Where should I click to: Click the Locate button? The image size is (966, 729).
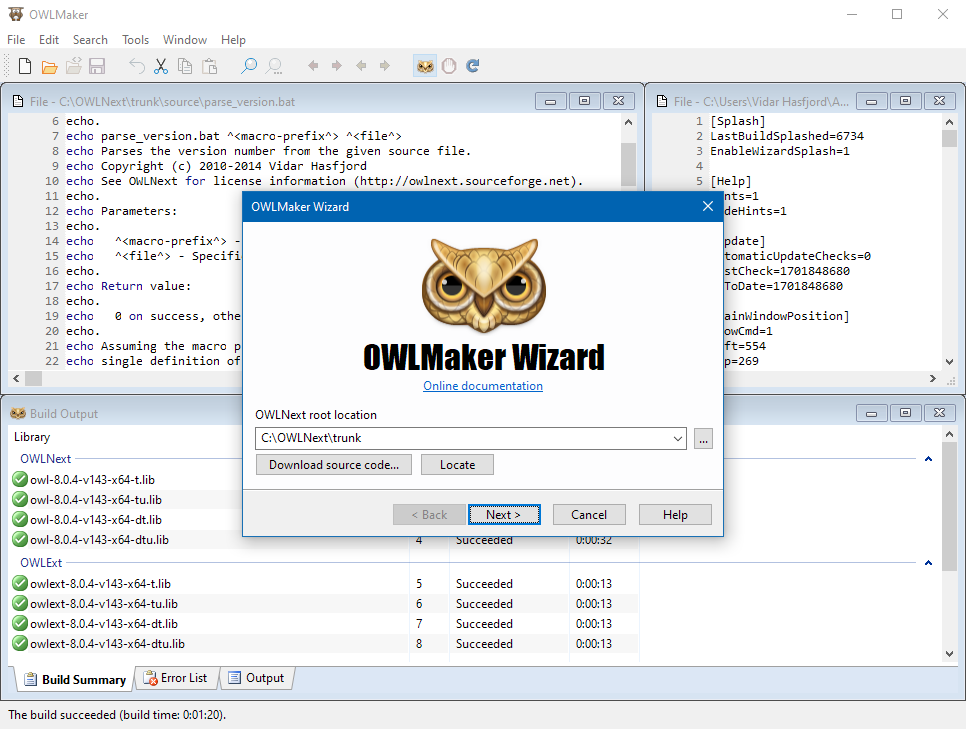[x=457, y=465]
